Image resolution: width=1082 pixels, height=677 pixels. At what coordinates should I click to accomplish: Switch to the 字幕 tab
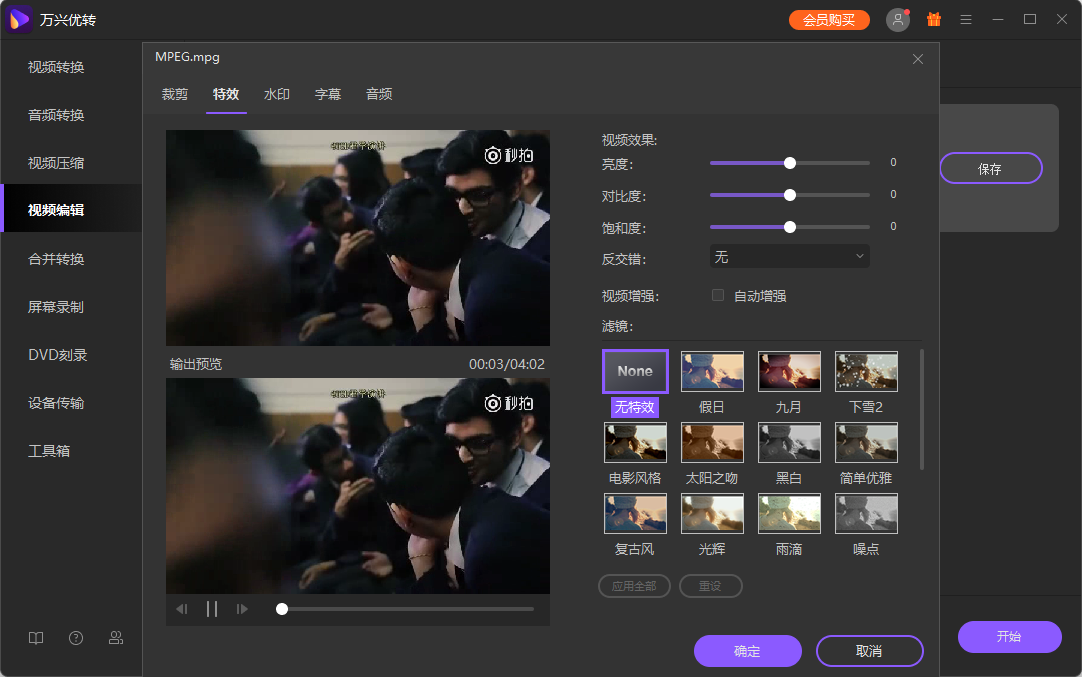328,94
